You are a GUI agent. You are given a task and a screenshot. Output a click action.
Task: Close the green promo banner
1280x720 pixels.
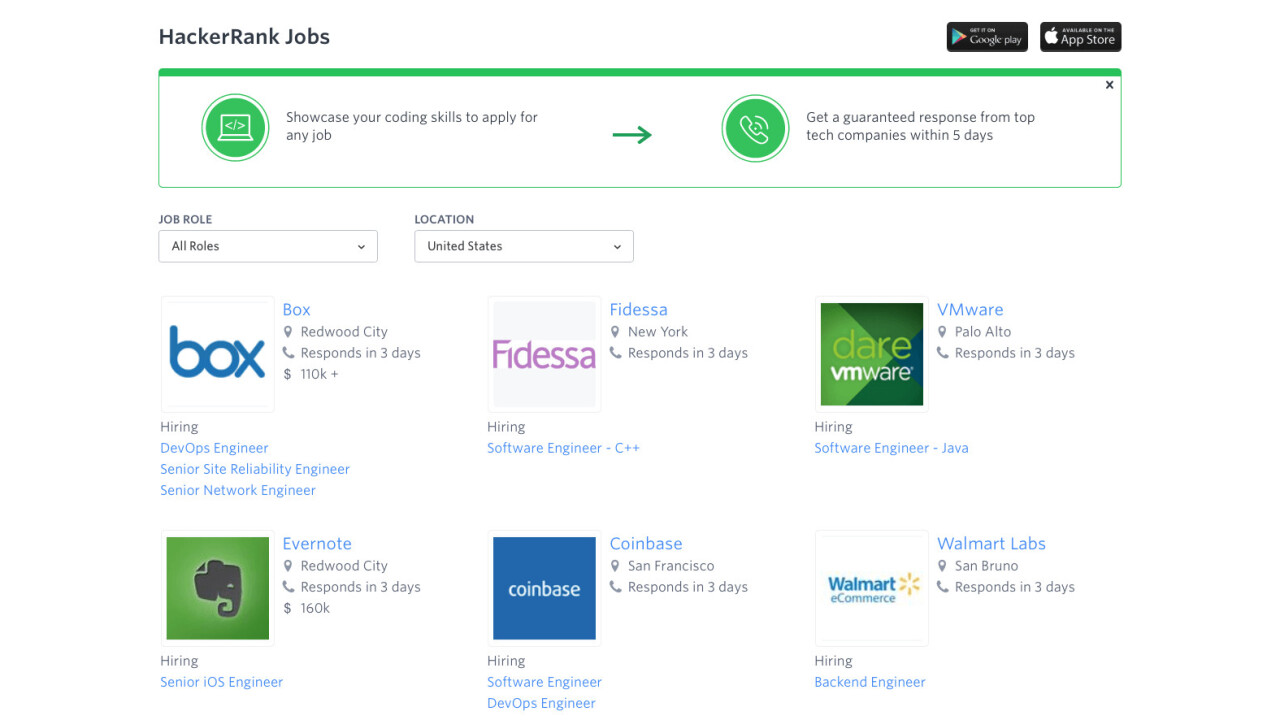[x=1109, y=85]
